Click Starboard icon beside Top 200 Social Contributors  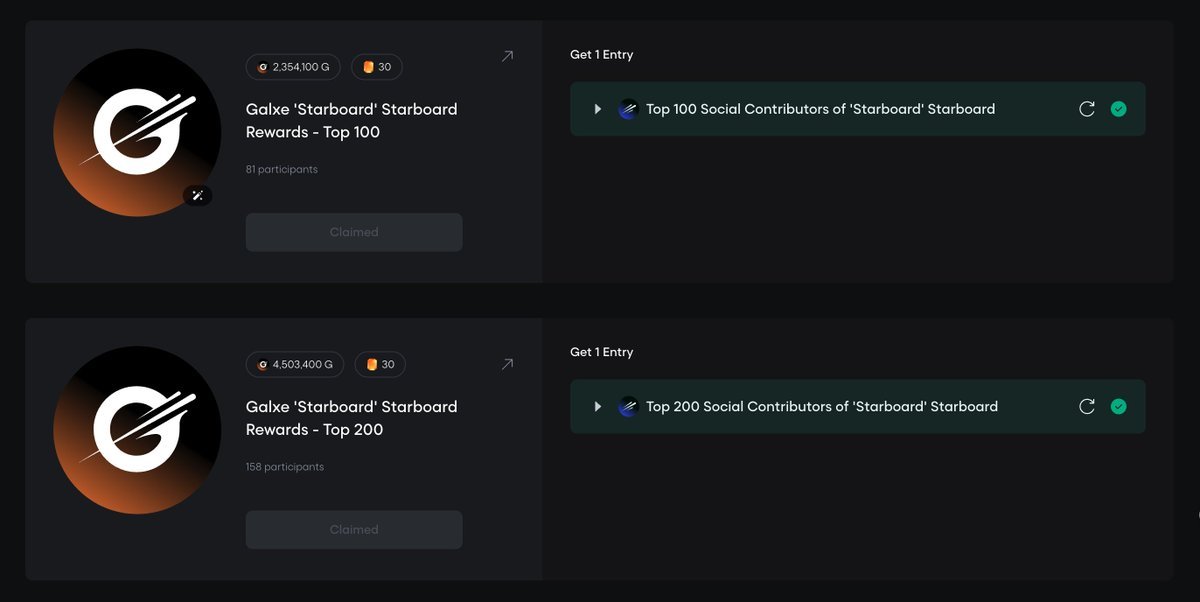click(x=628, y=406)
